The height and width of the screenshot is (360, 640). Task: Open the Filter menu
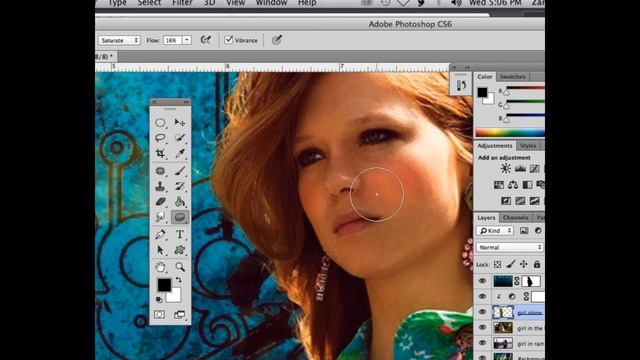tap(182, 3)
